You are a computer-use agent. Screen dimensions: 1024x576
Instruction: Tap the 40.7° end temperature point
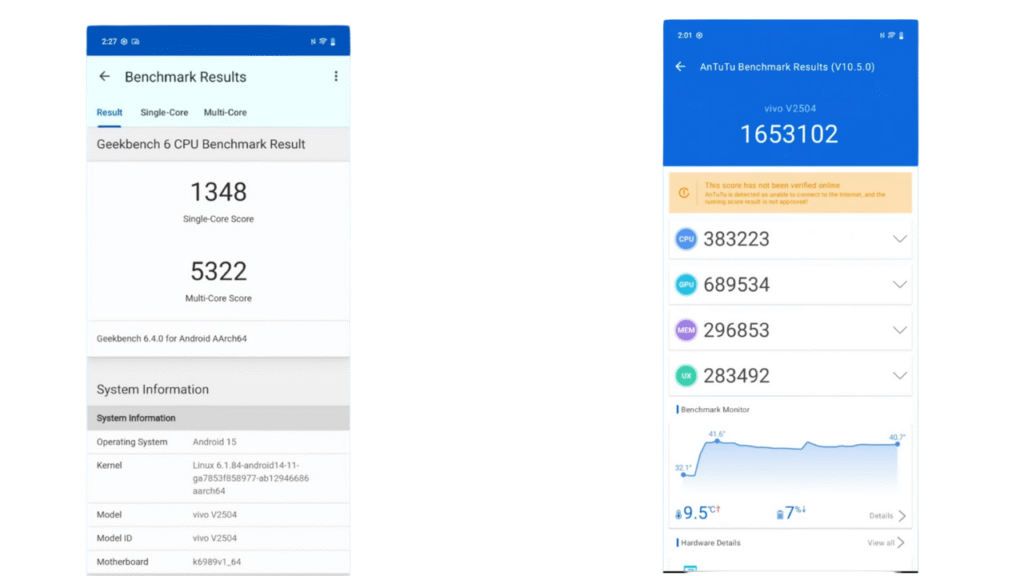(897, 444)
